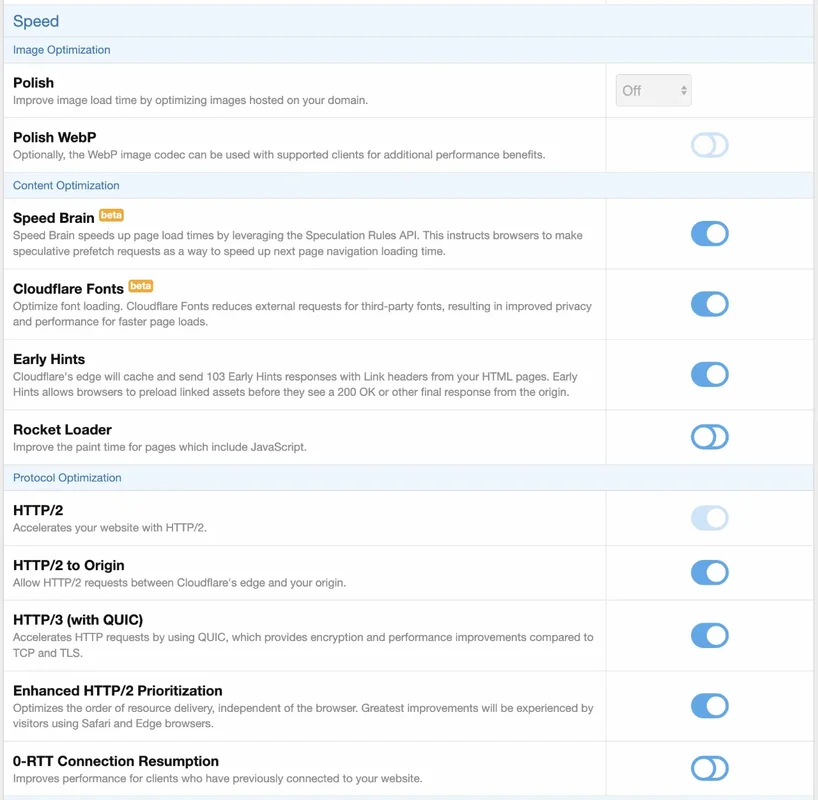The height and width of the screenshot is (800, 818).
Task: Click the Protocol Optimization section header
Action: [x=66, y=477]
